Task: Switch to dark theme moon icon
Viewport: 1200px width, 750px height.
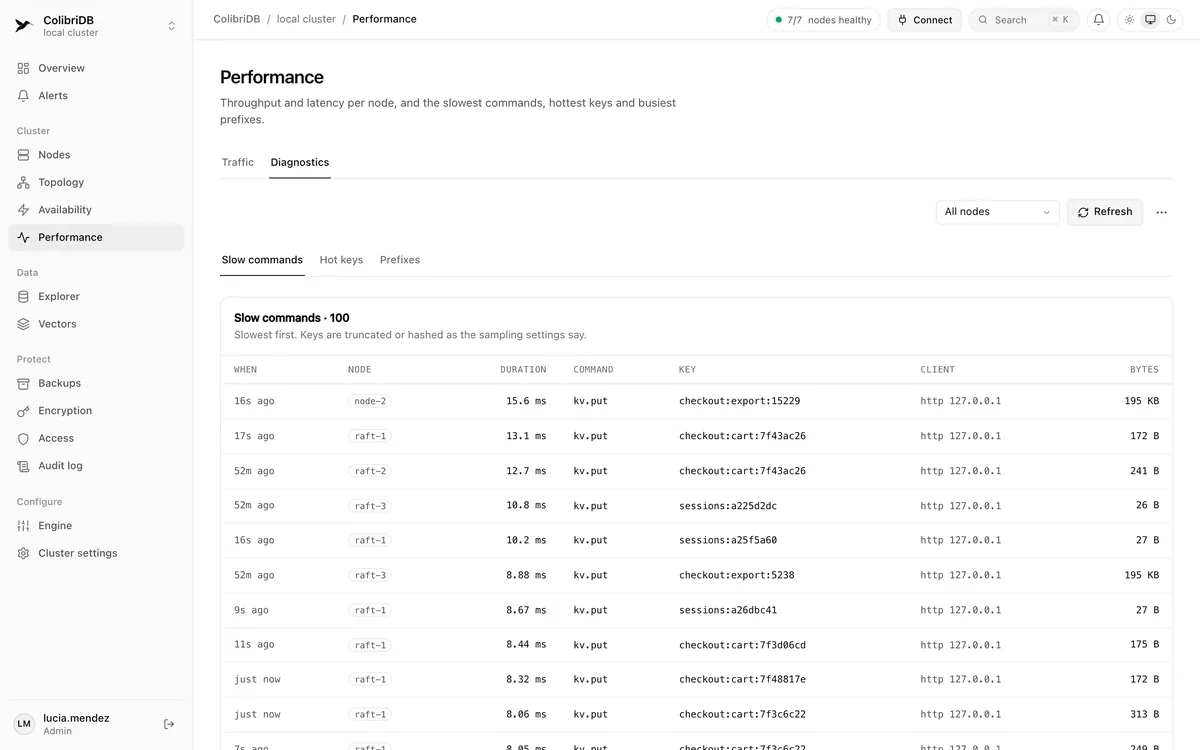Action: tap(1171, 20)
